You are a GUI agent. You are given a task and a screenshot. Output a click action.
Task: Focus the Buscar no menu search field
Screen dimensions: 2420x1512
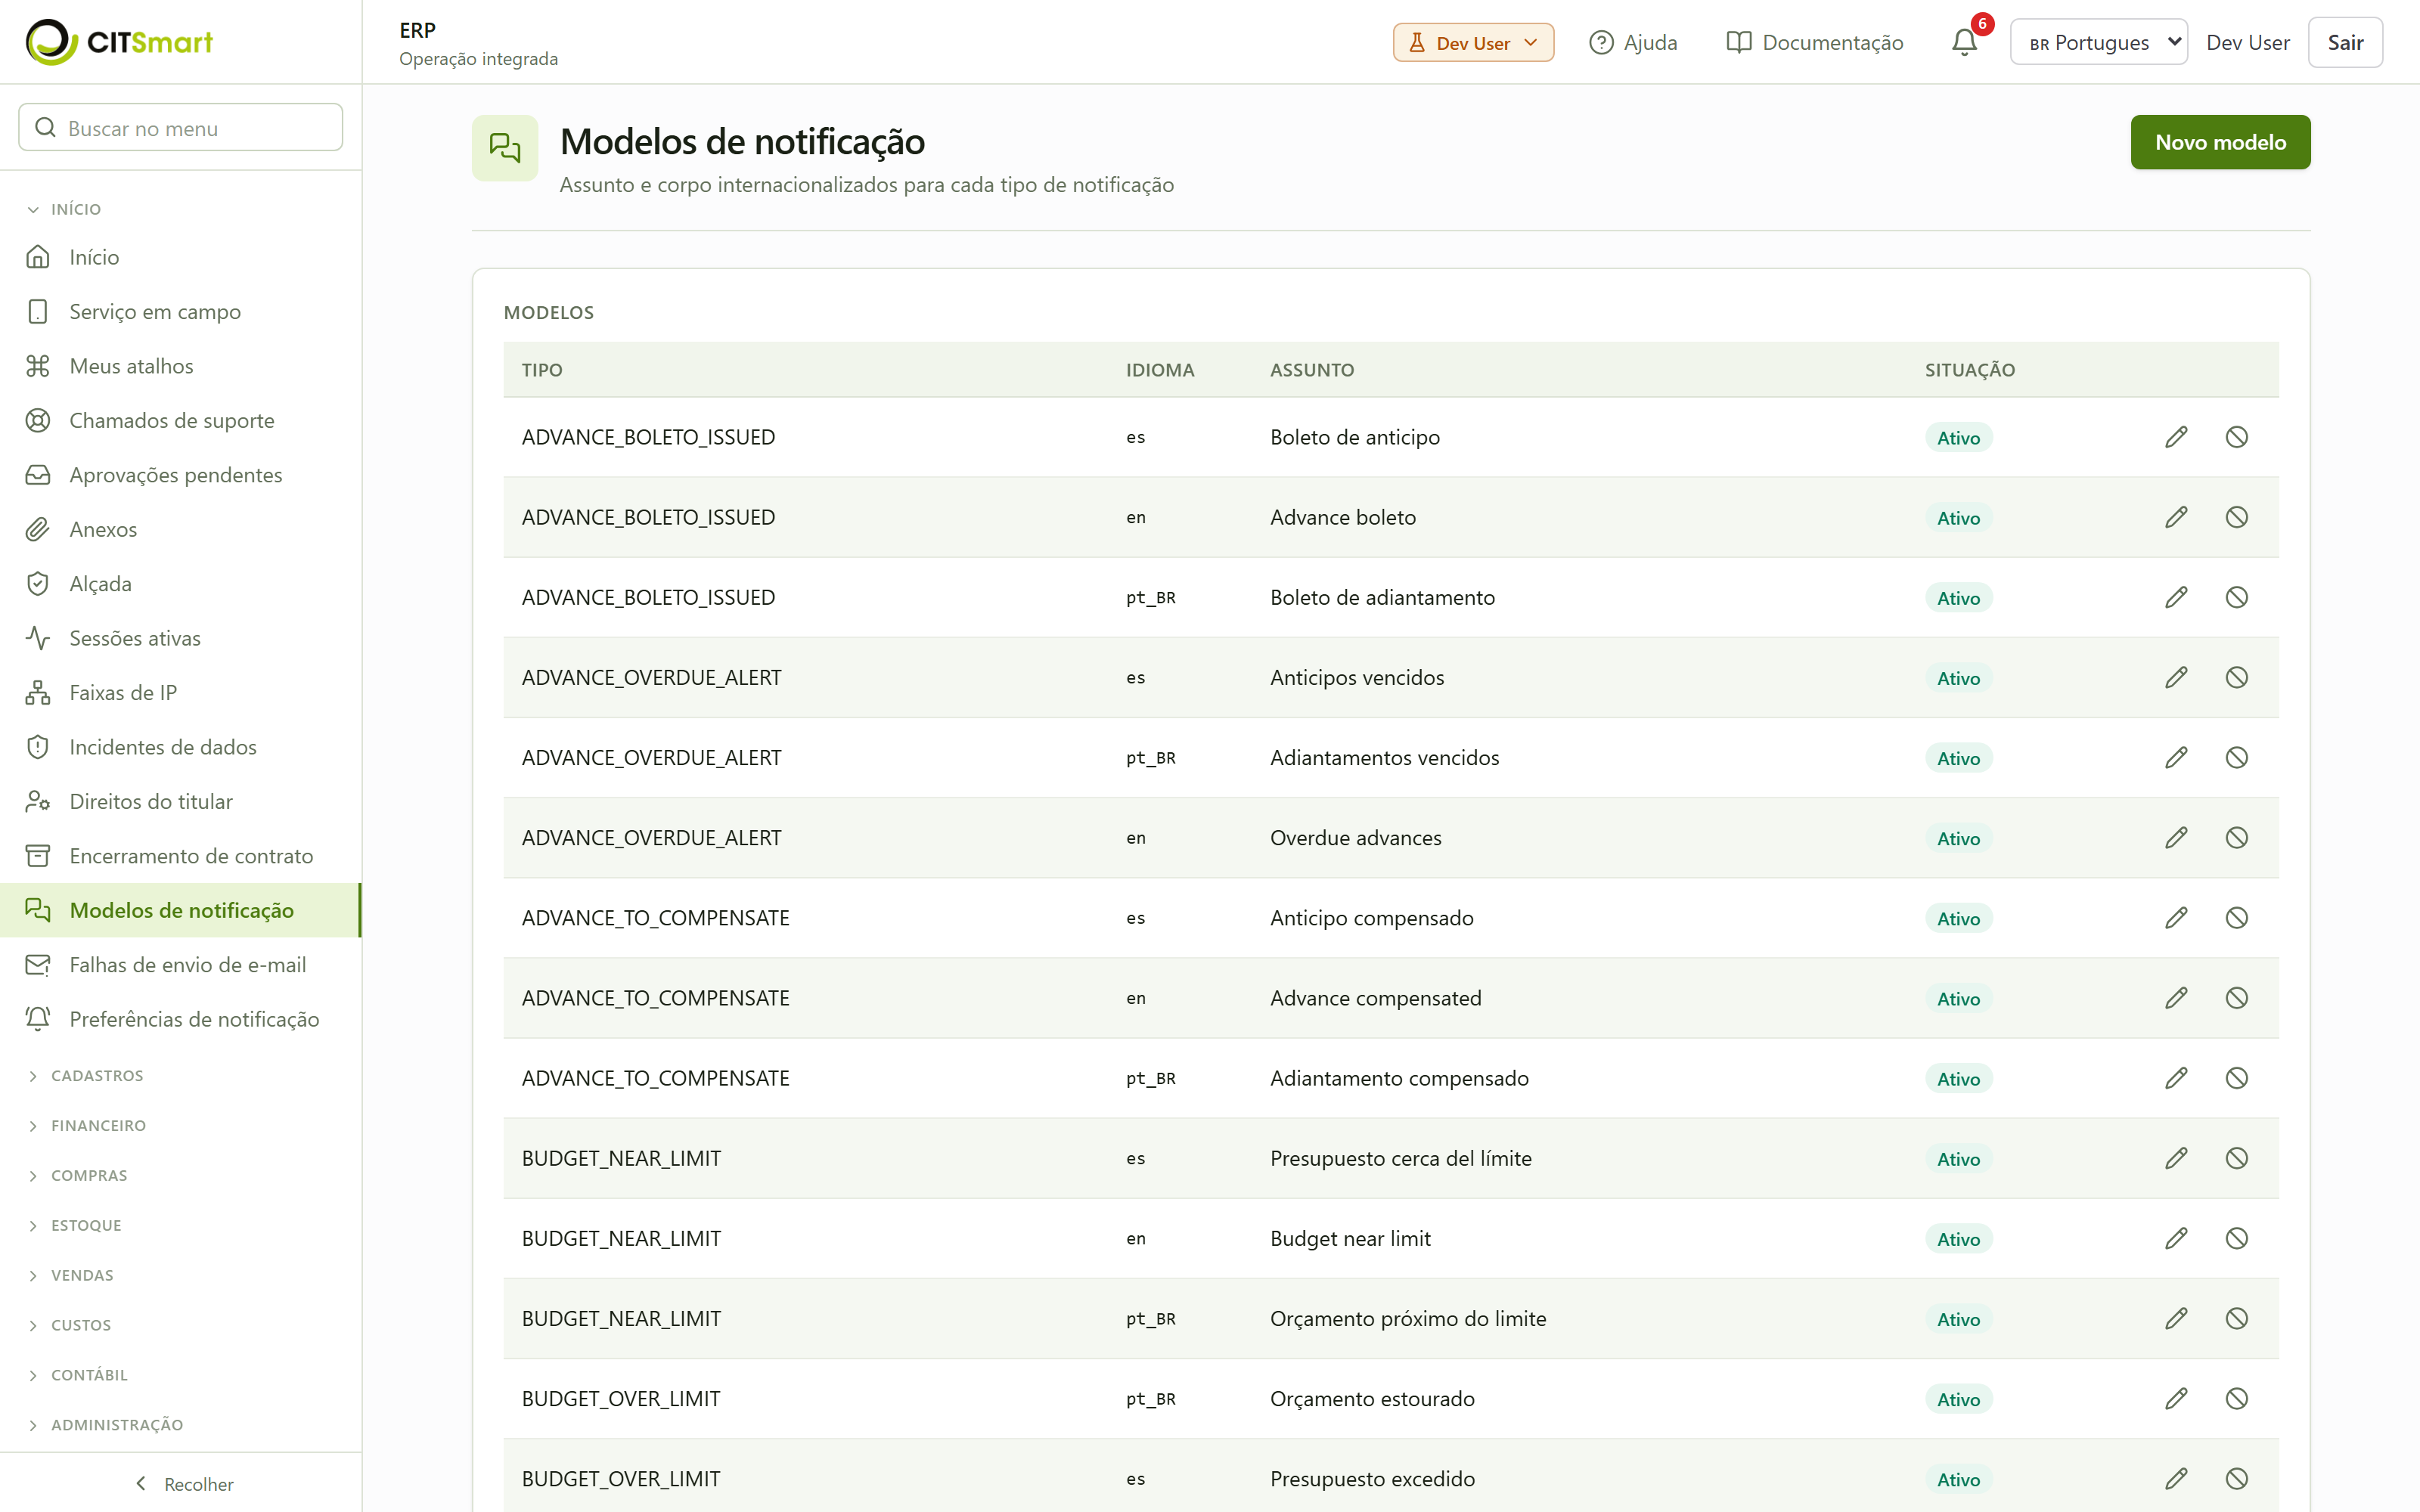coord(181,128)
